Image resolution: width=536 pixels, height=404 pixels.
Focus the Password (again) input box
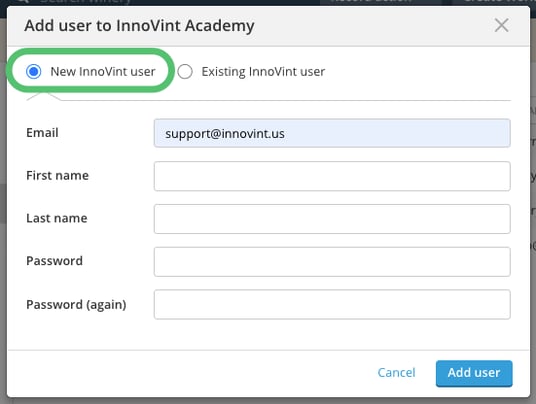point(332,304)
